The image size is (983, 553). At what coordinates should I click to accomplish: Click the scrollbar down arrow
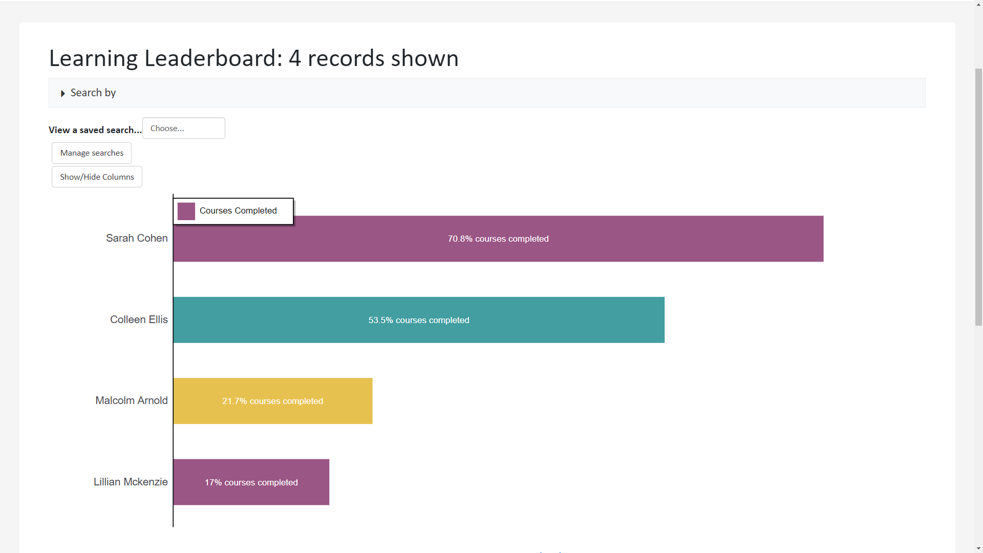click(978, 548)
